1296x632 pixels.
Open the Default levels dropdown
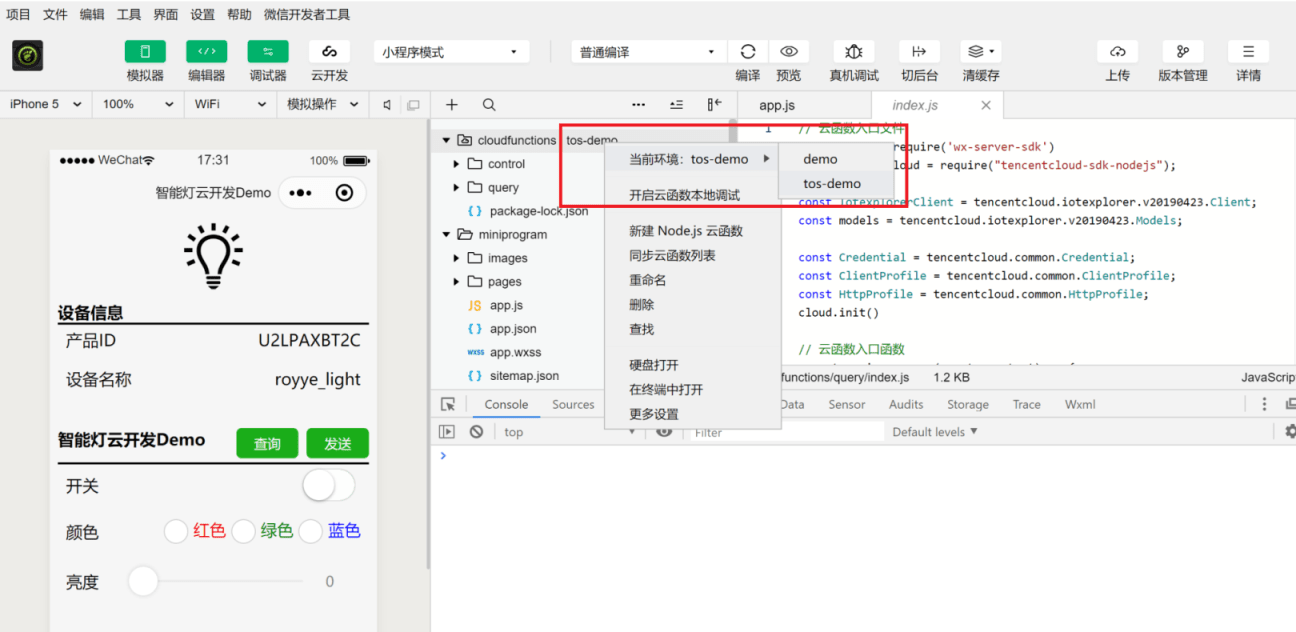[935, 432]
